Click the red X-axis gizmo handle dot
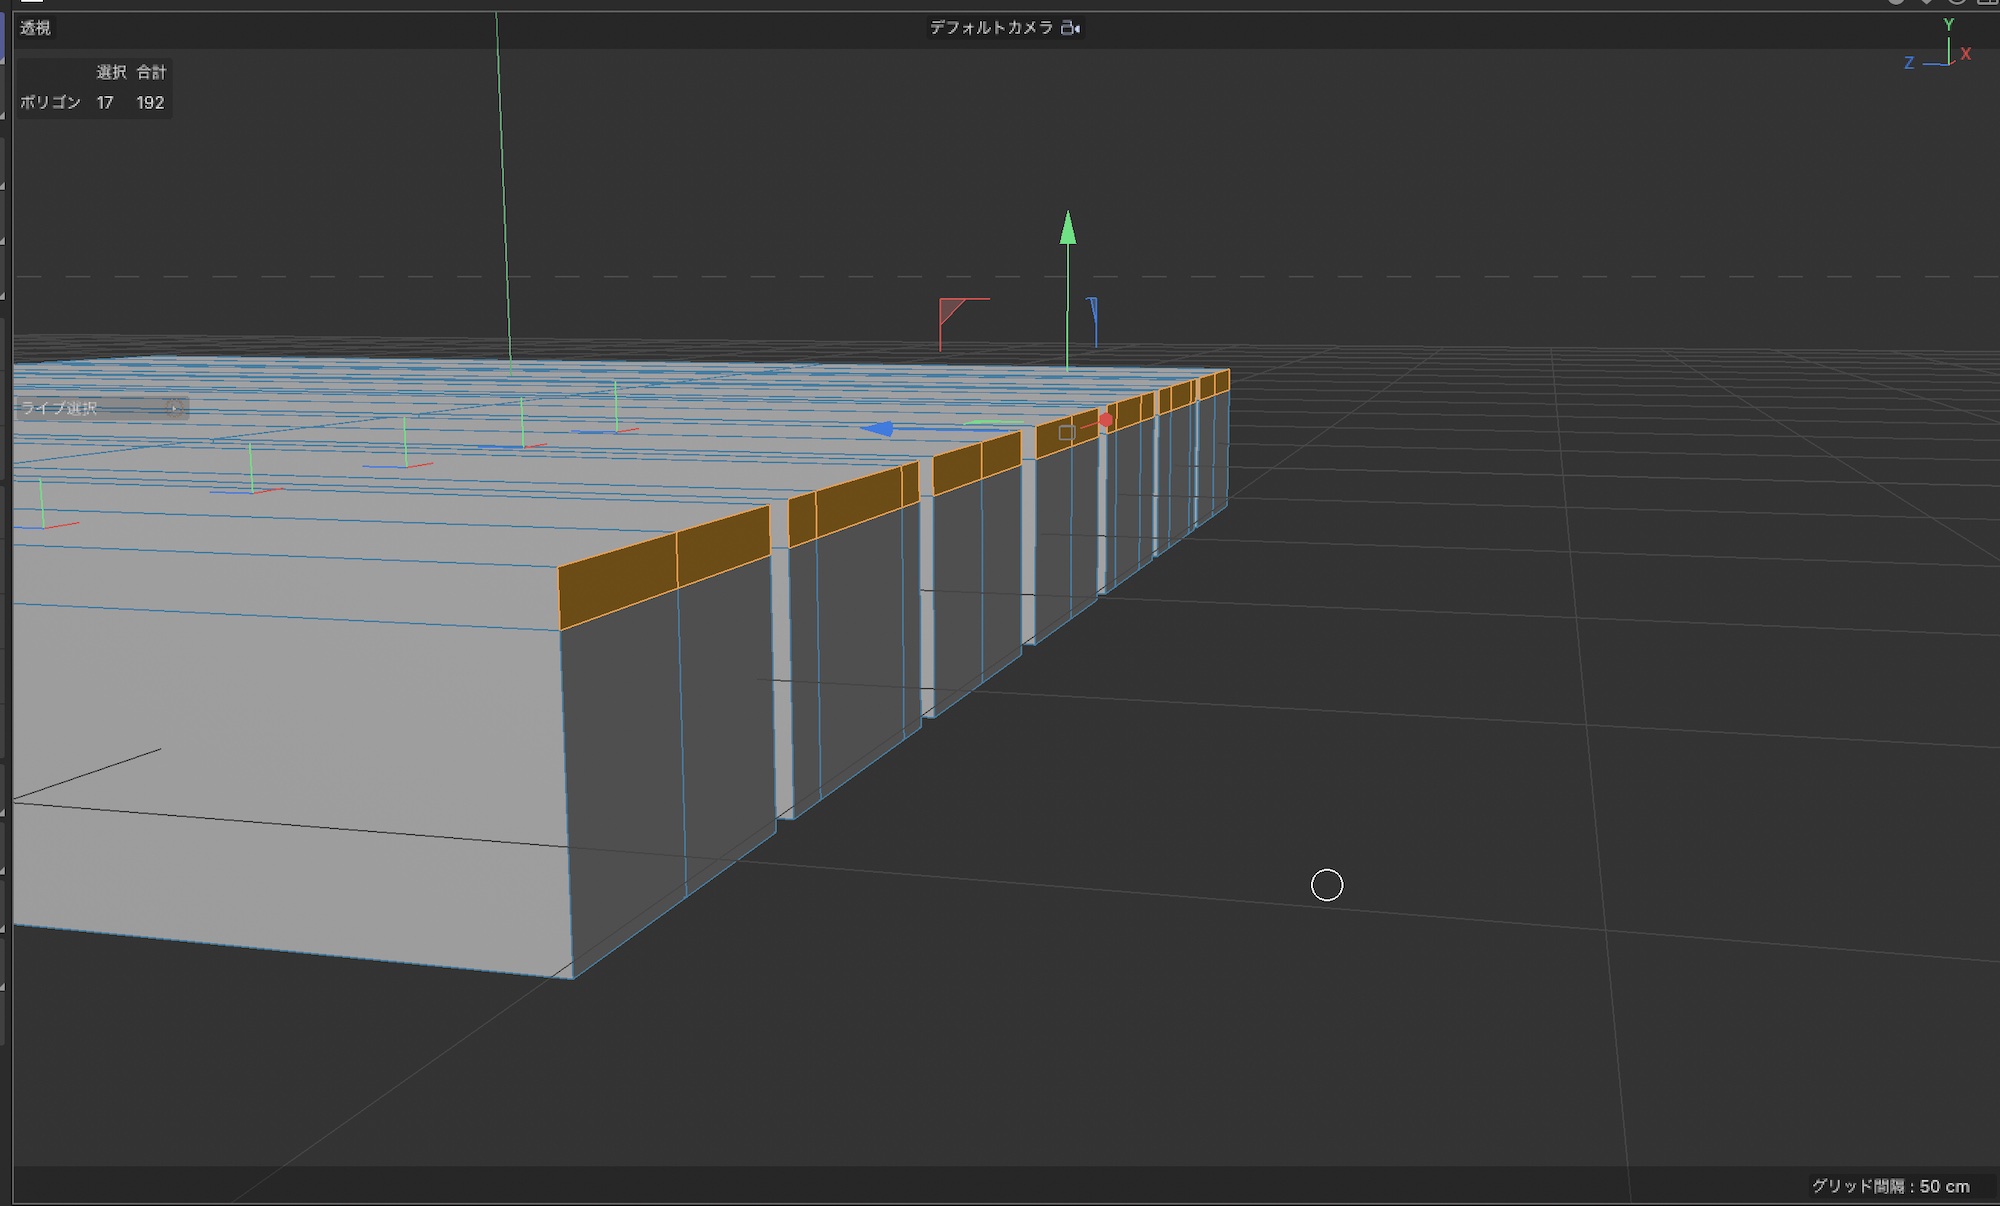The width and height of the screenshot is (2000, 1206). pyautogui.click(x=1105, y=420)
